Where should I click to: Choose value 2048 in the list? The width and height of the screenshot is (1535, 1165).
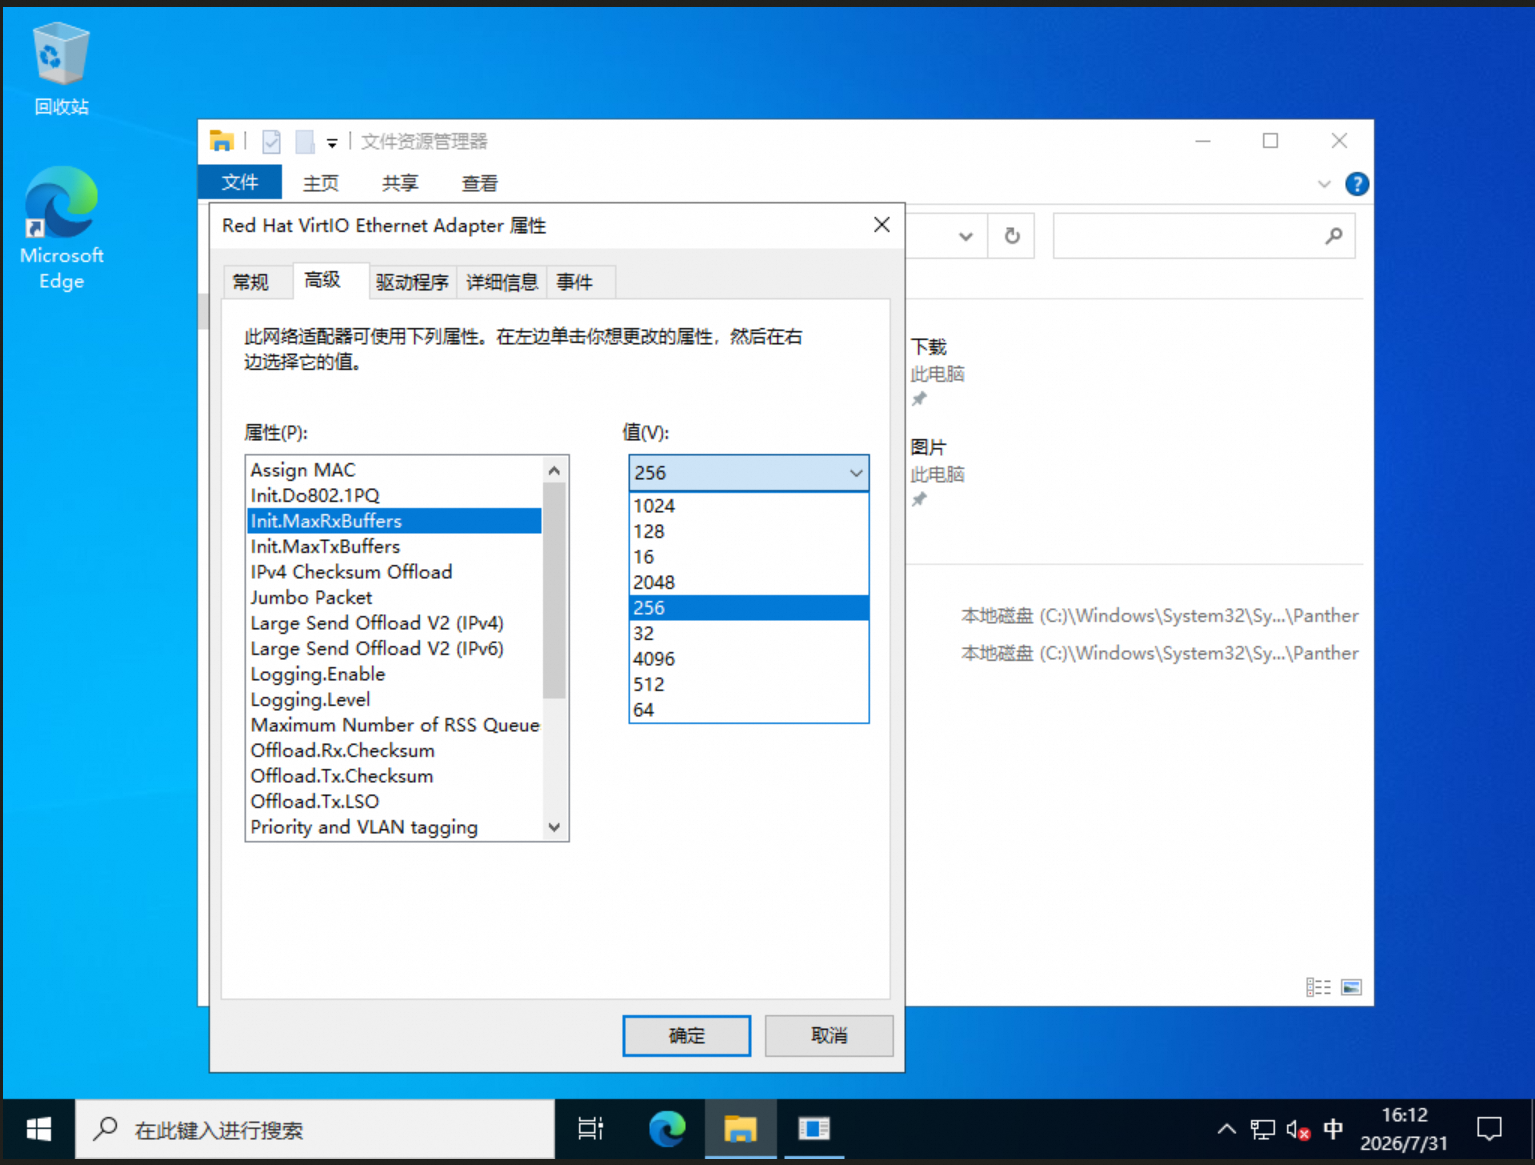[749, 583]
